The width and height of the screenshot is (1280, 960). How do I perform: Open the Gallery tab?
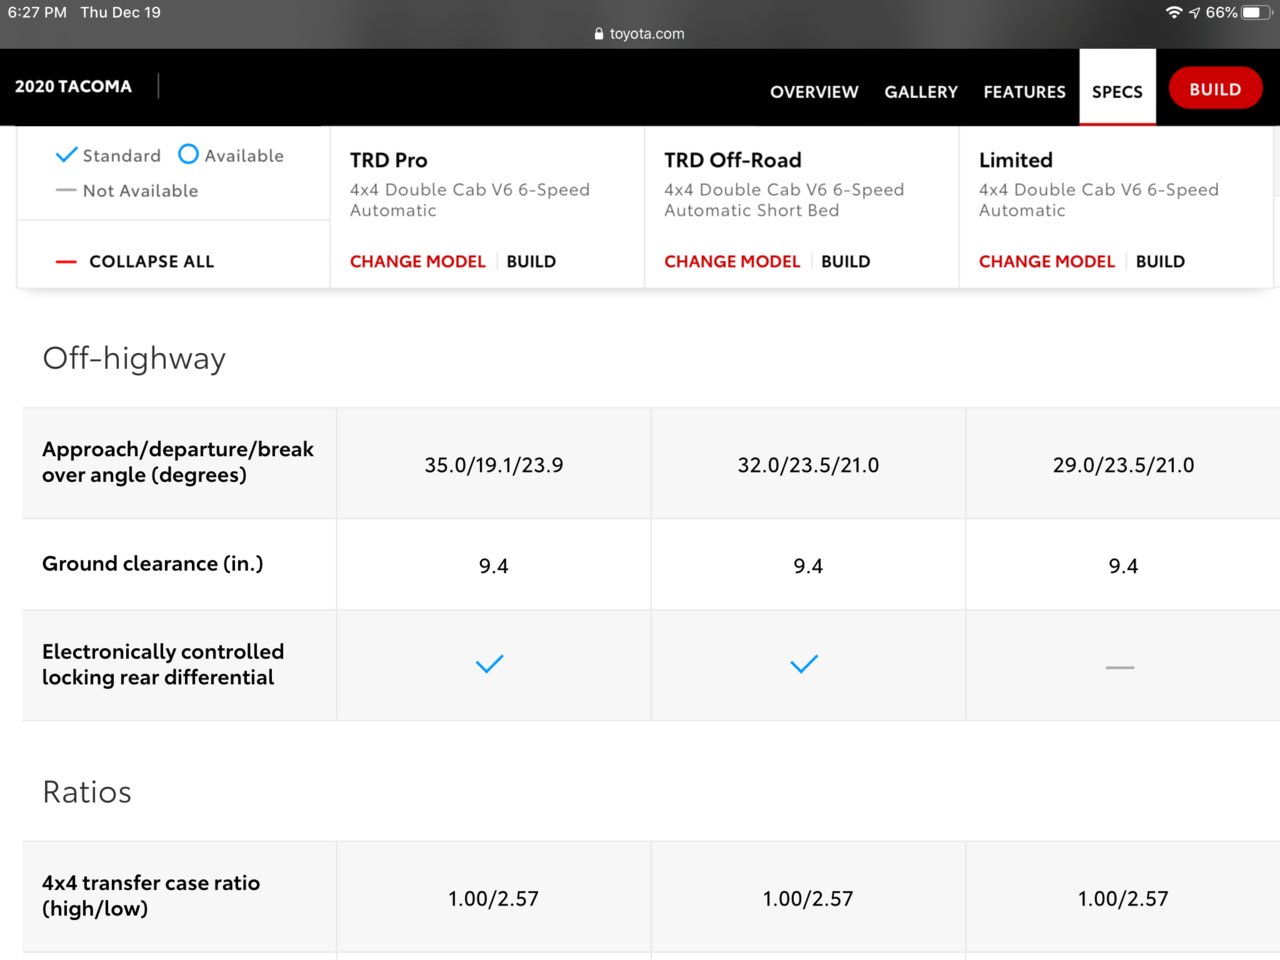tap(921, 92)
